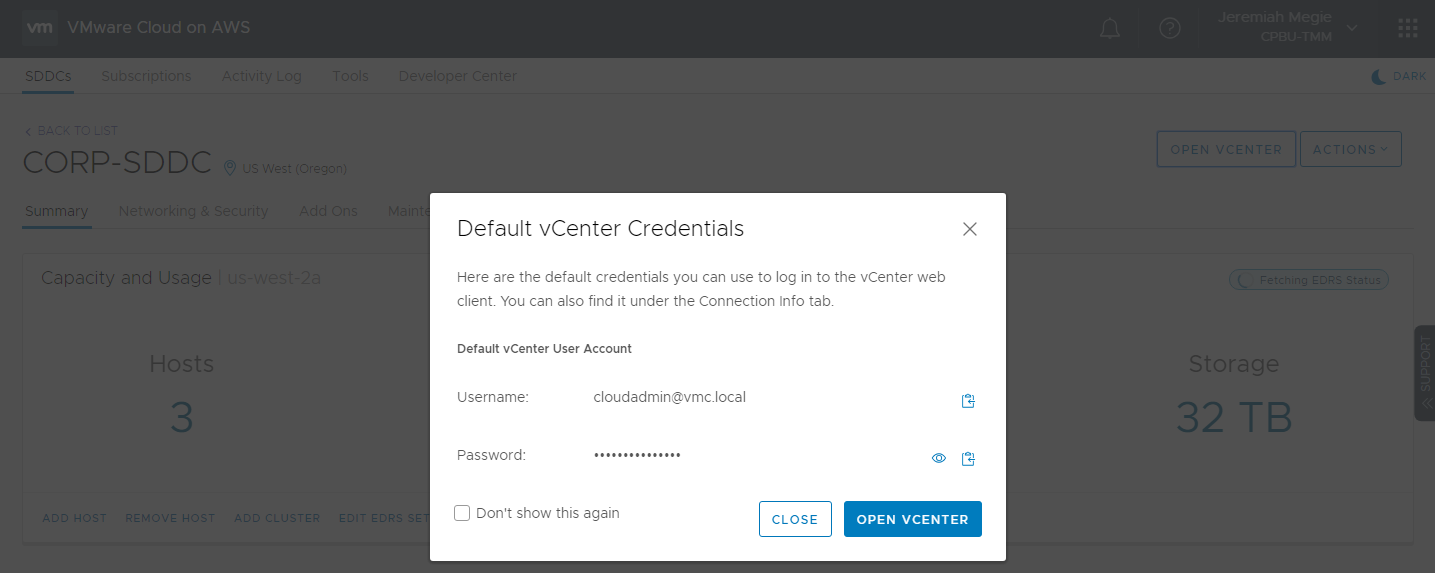1435x573 pixels.
Task: Open the apps grid switcher
Action: (x=1408, y=28)
